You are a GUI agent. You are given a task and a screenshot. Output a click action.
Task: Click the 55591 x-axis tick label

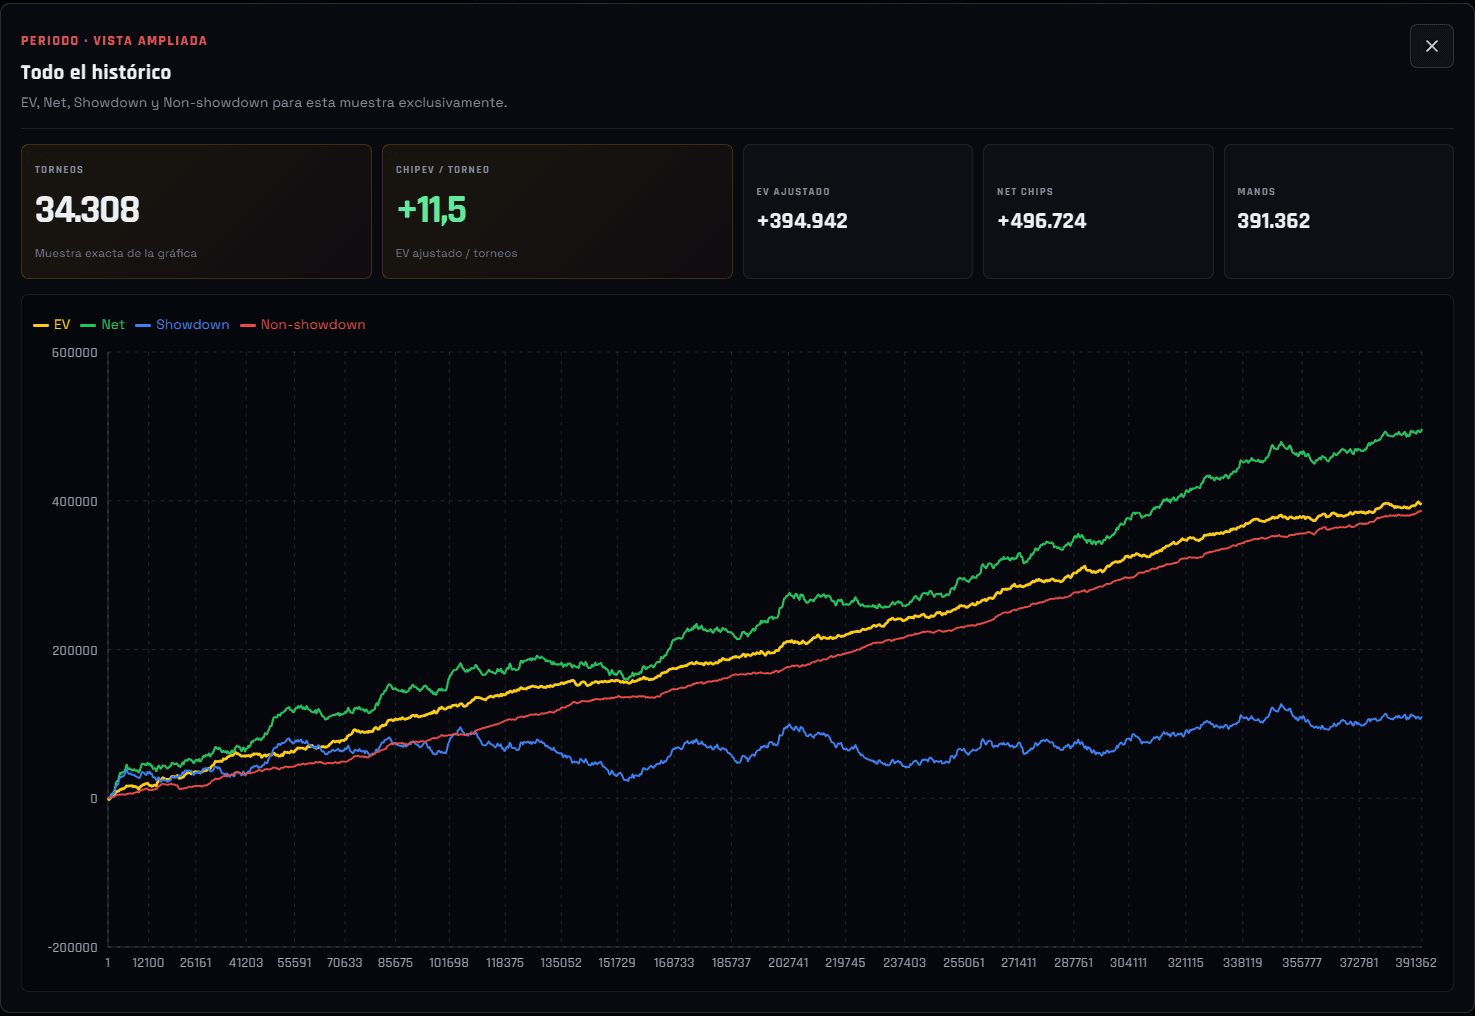click(294, 963)
